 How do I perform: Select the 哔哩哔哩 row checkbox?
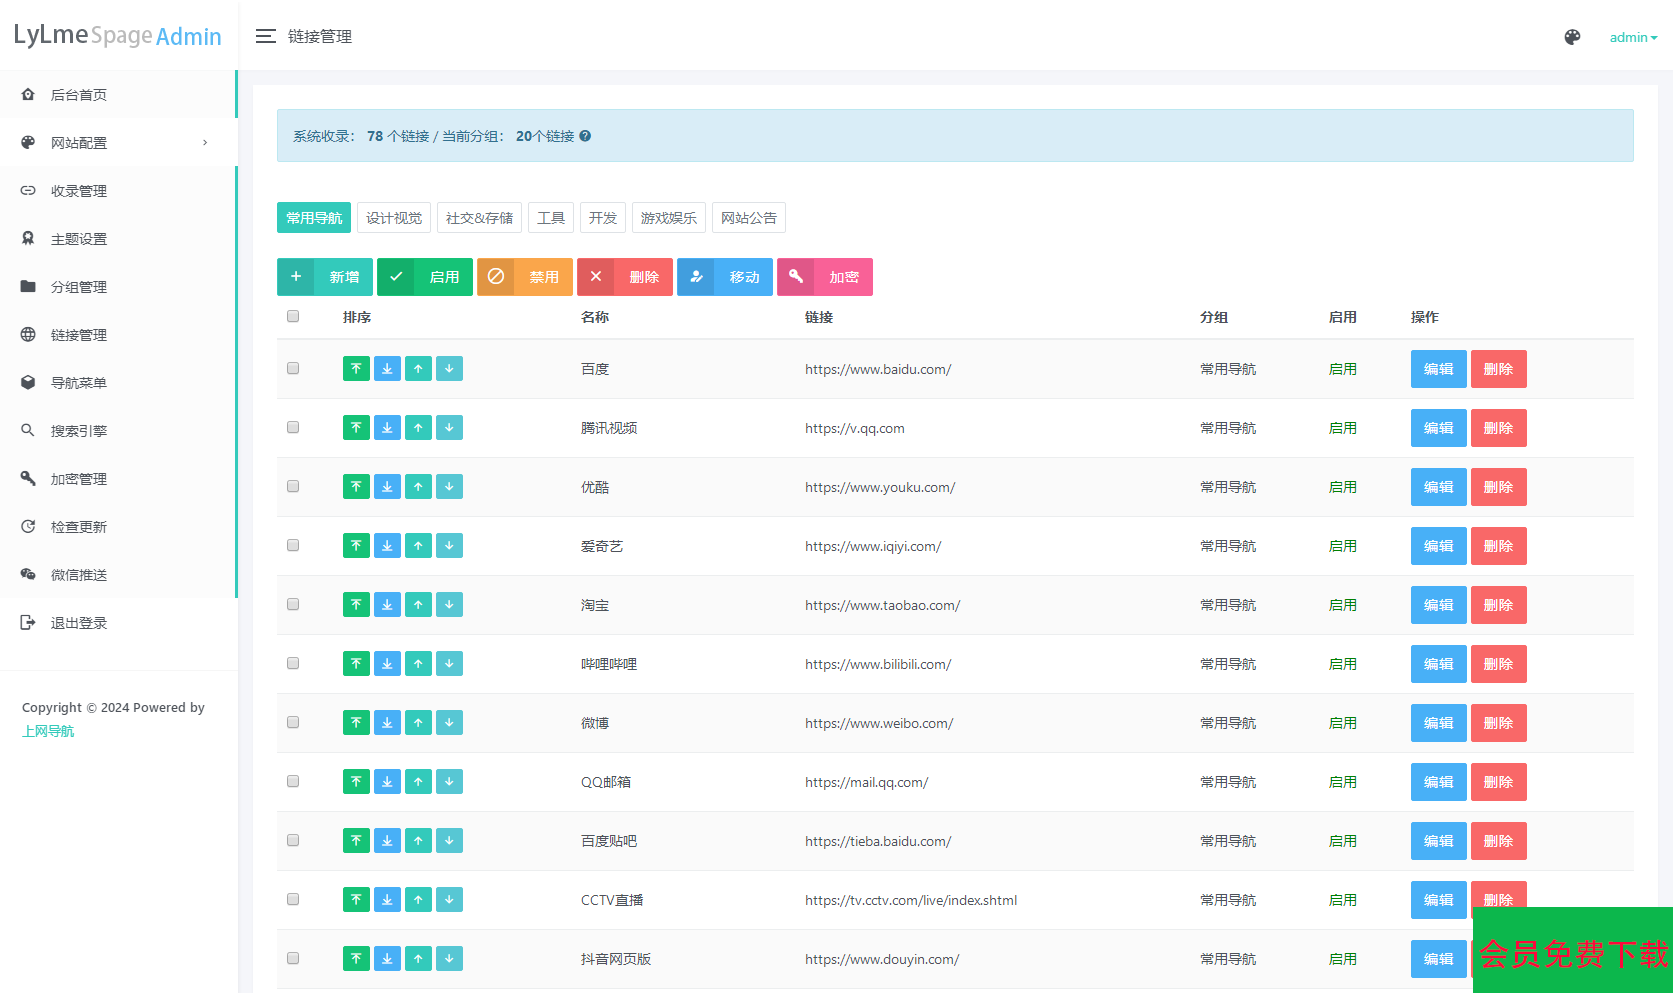[x=293, y=663]
